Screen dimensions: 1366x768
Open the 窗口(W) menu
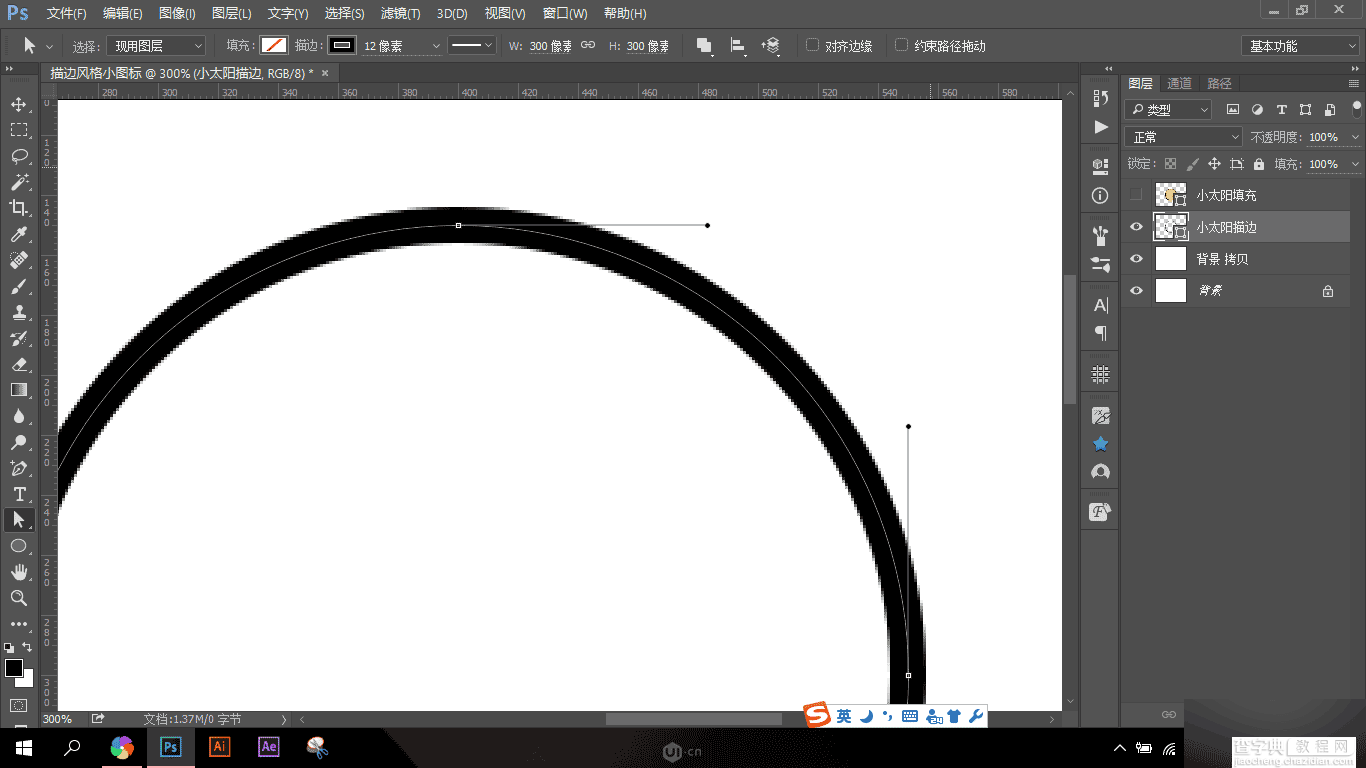point(565,14)
